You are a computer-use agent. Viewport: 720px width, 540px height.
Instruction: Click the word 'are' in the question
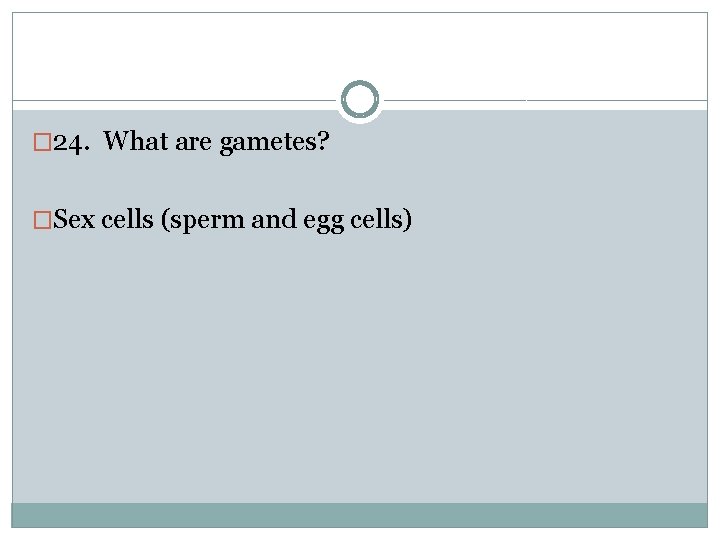(x=193, y=143)
